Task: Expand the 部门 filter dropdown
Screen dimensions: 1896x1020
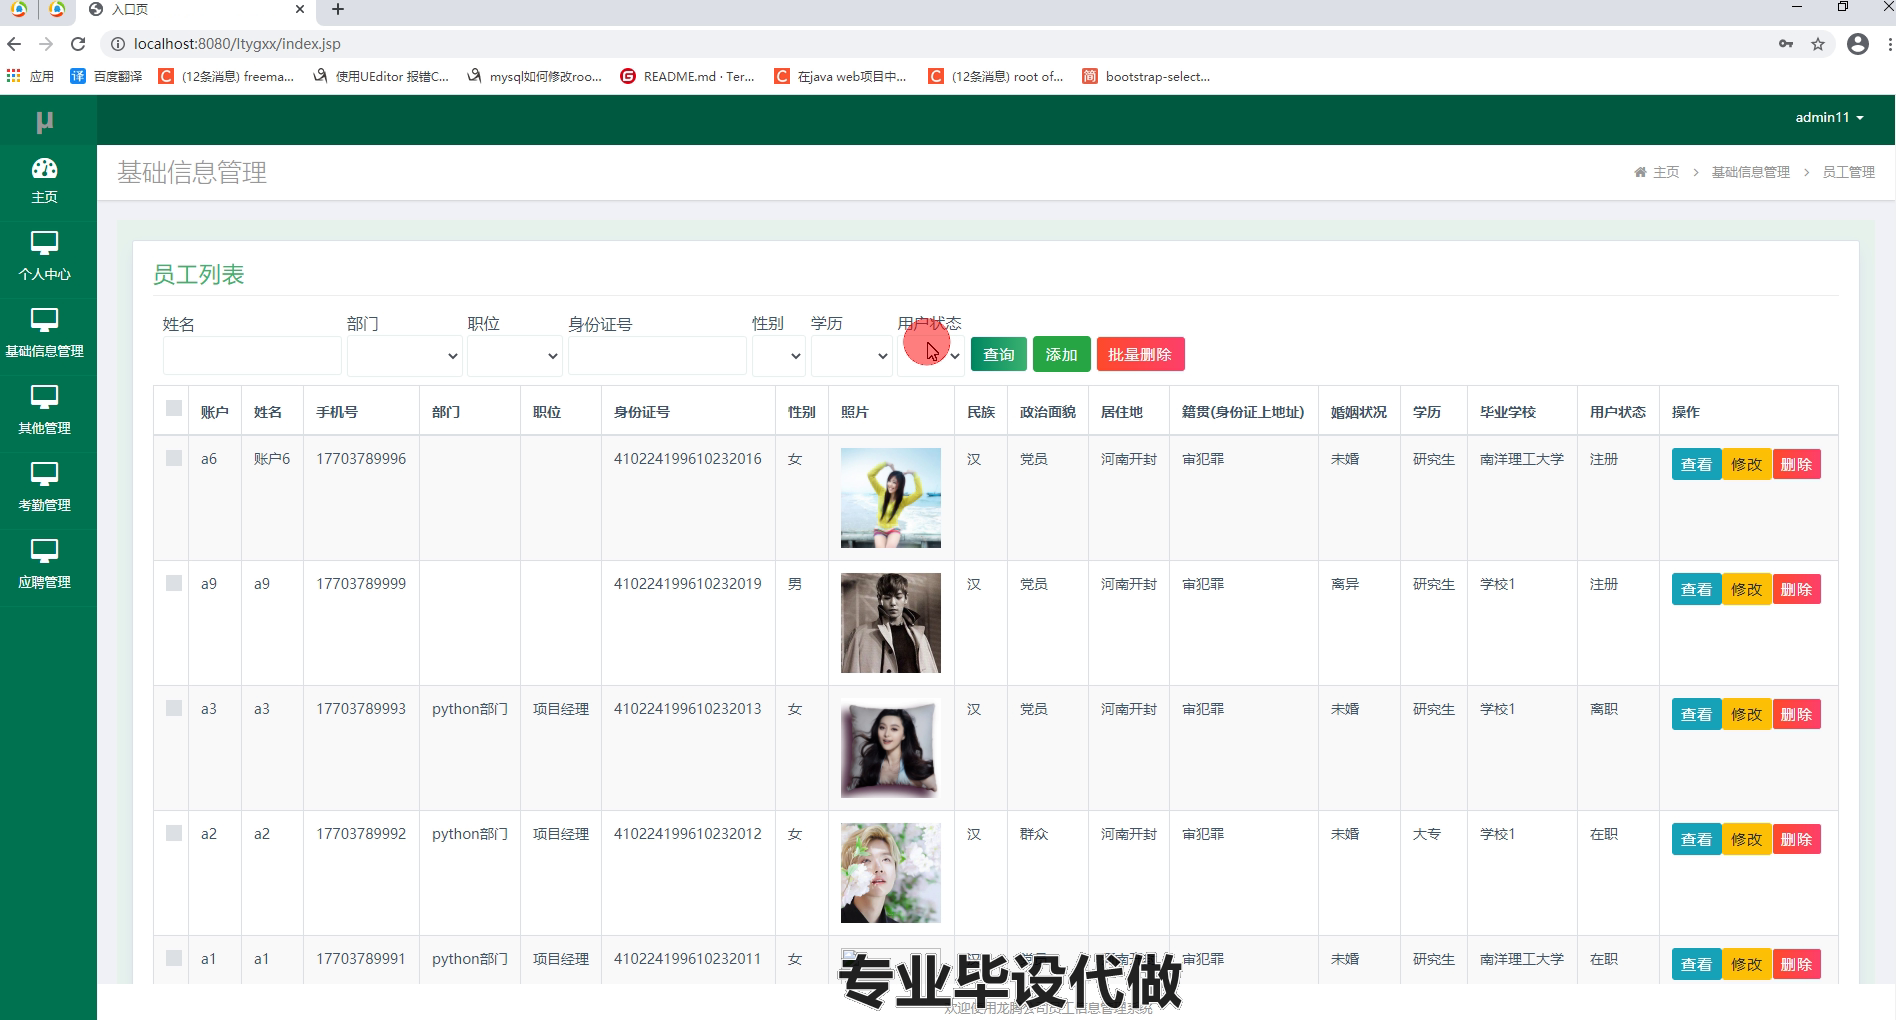Action: 404,355
